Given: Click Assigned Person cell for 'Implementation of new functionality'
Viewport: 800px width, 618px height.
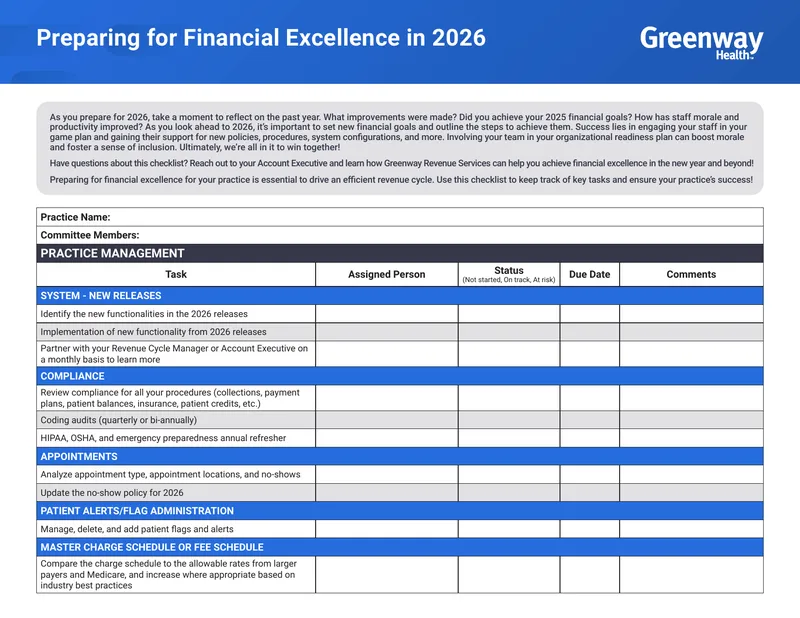Looking at the screenshot, I should pyautogui.click(x=387, y=332).
